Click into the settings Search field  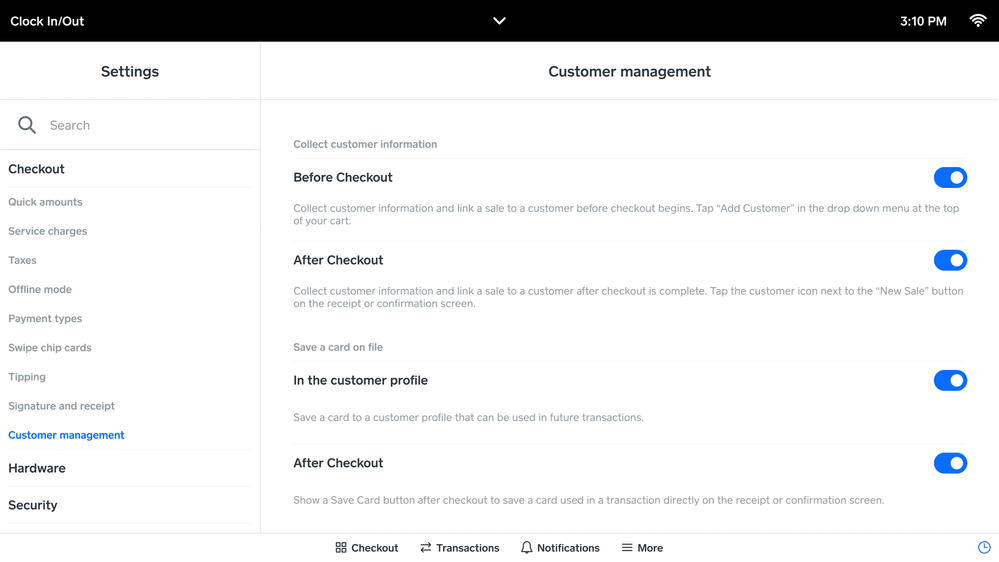140,125
